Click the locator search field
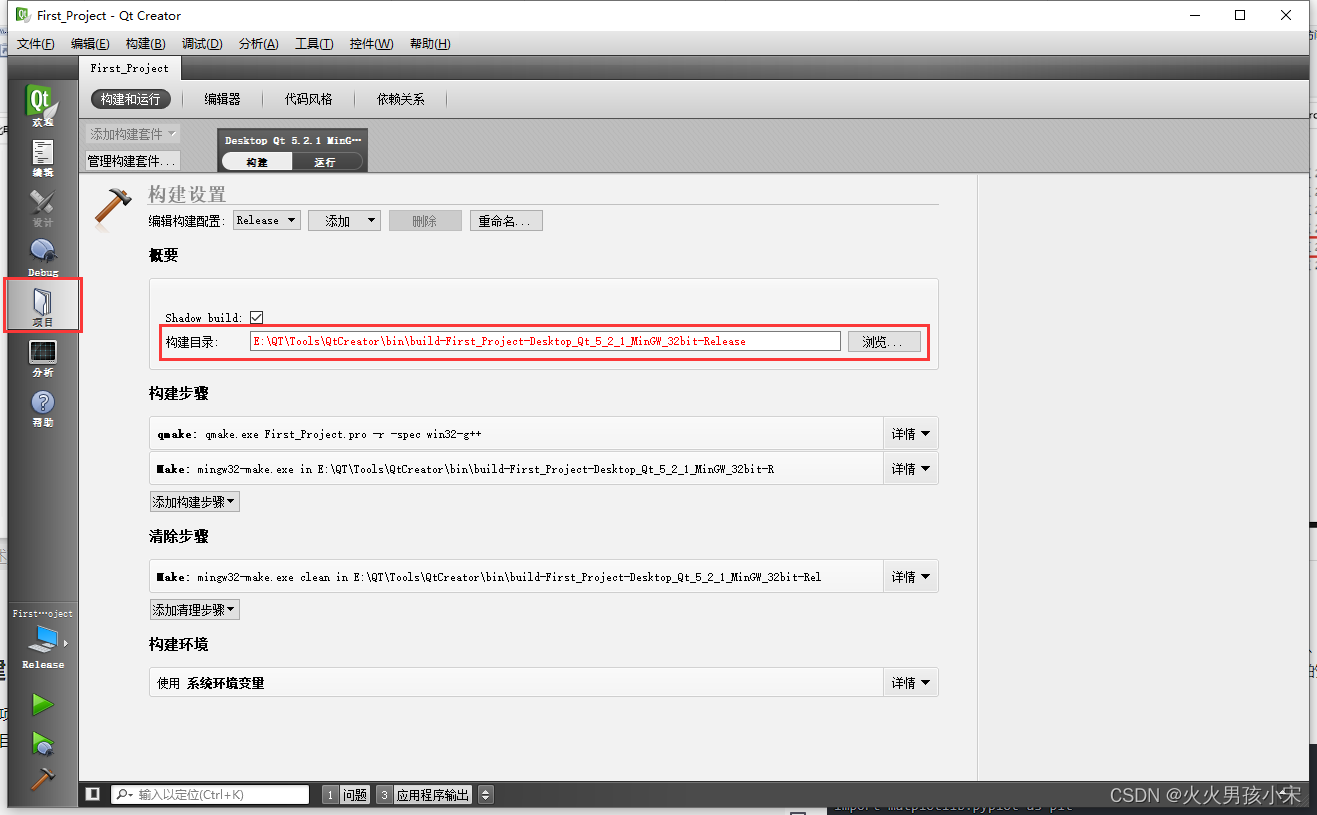The height and width of the screenshot is (815, 1317). (210, 794)
